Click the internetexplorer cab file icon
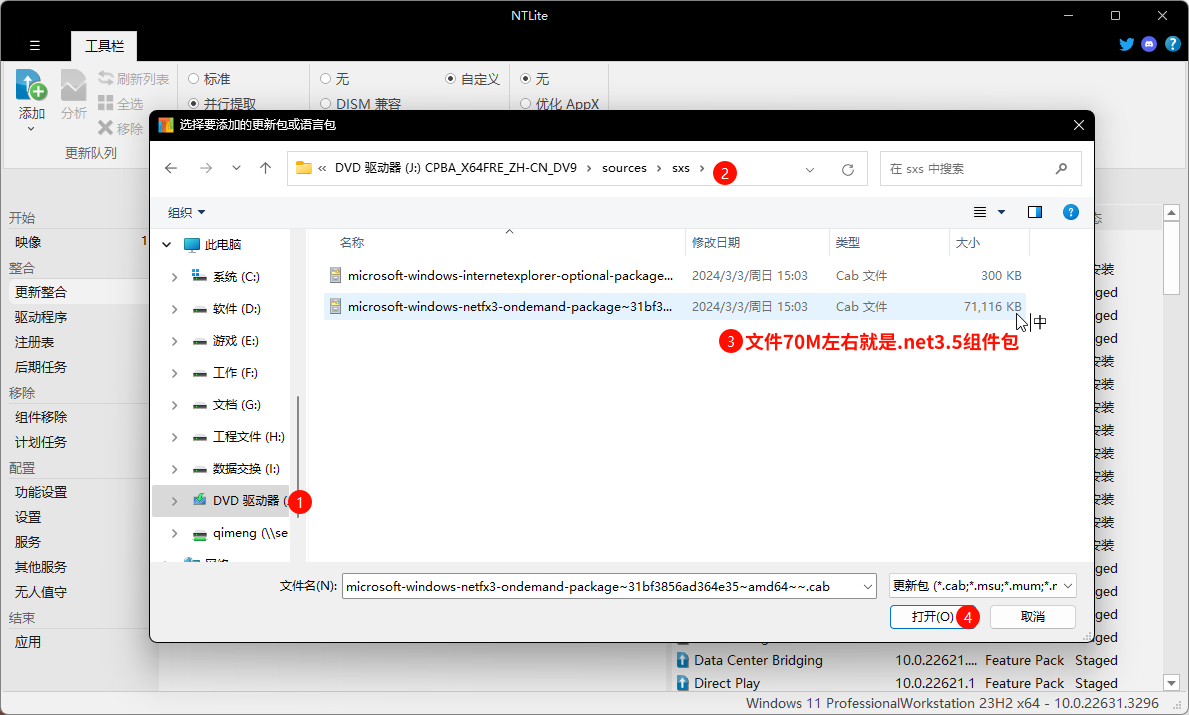This screenshot has height=715, width=1189. coord(335,275)
